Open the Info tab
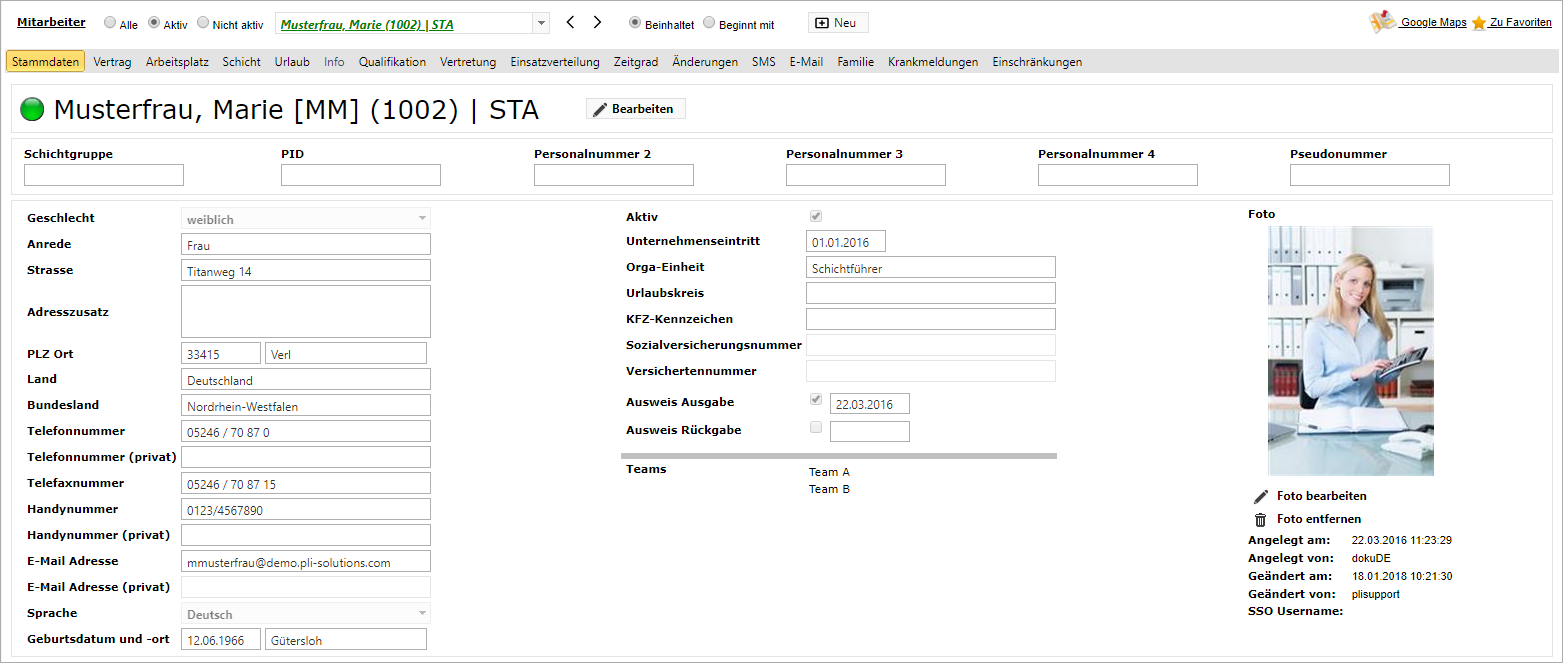The height and width of the screenshot is (663, 1563). [x=334, y=62]
